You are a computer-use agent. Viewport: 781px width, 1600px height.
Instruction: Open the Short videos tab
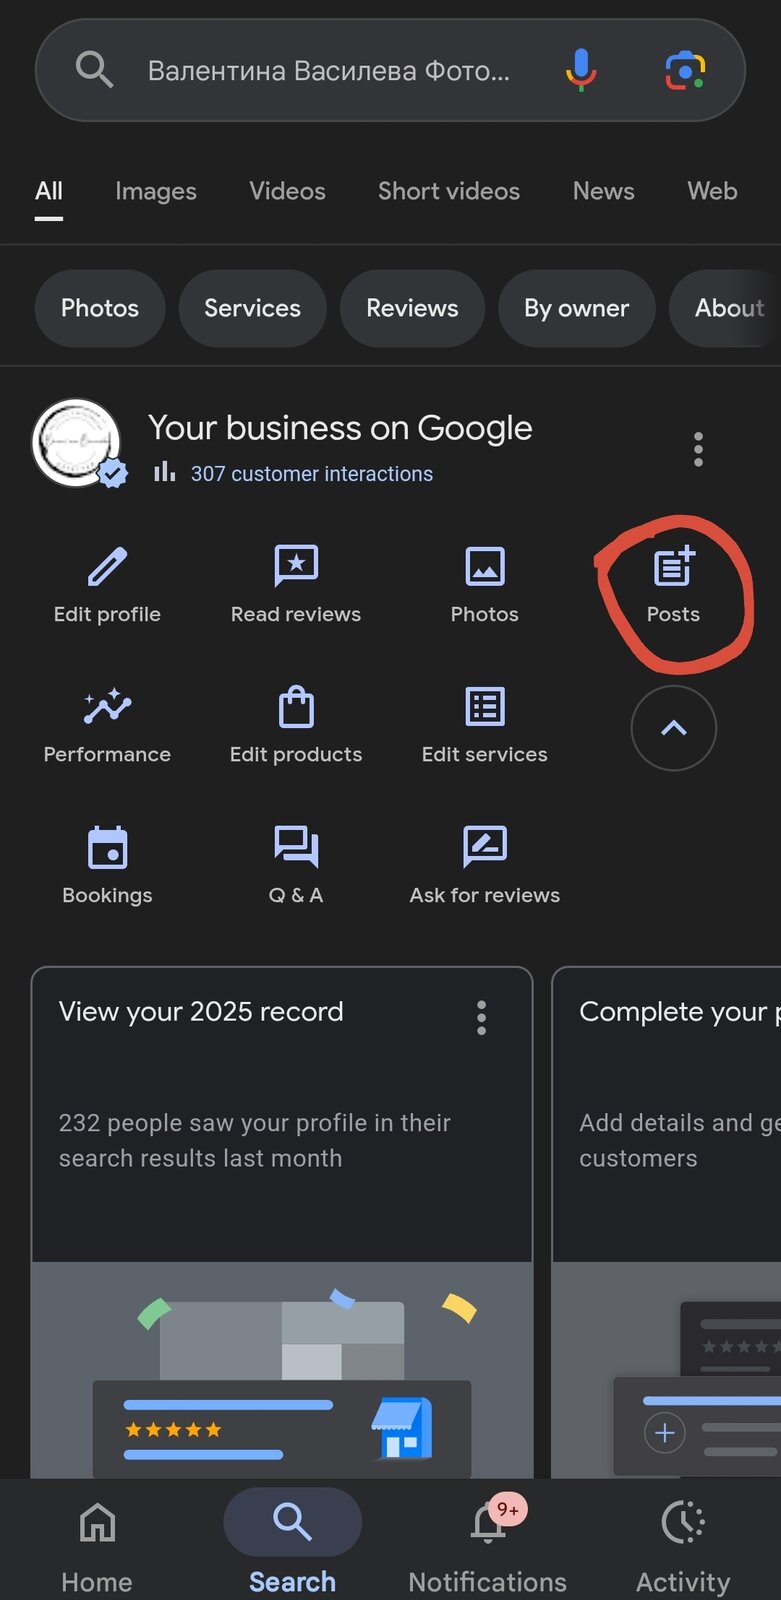449,191
